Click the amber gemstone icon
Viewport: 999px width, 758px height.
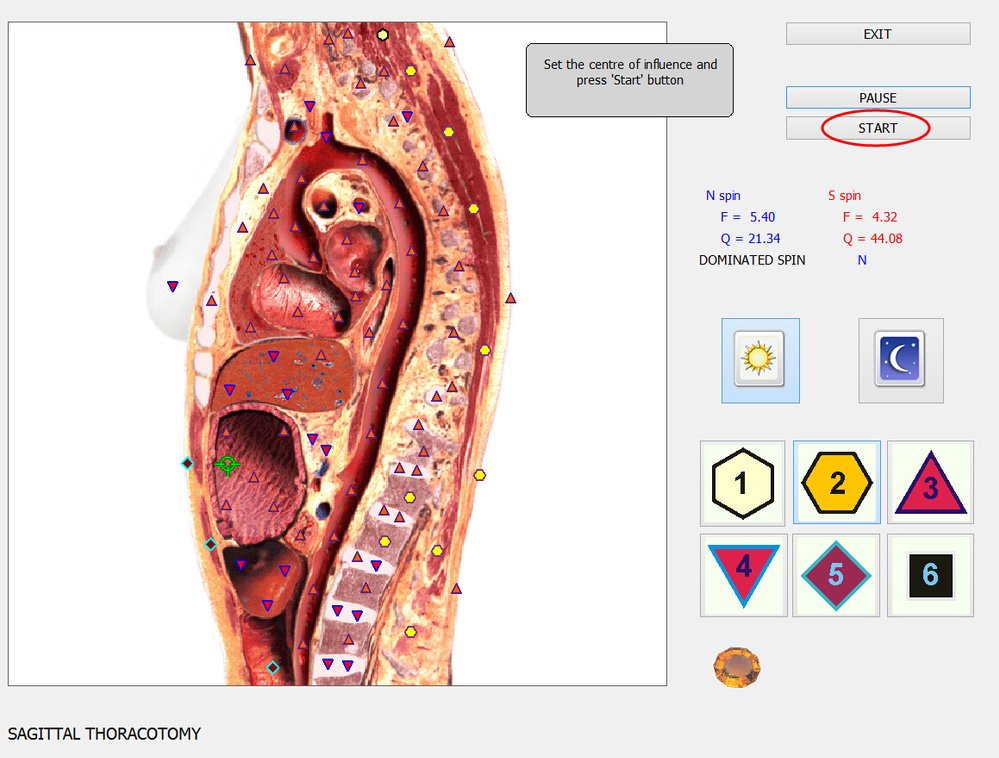[737, 667]
